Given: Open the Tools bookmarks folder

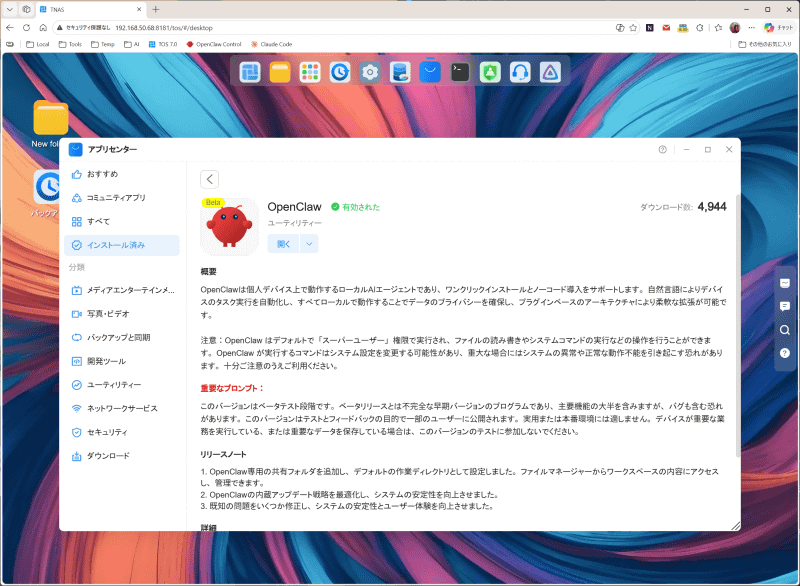Looking at the screenshot, I should 70,44.
